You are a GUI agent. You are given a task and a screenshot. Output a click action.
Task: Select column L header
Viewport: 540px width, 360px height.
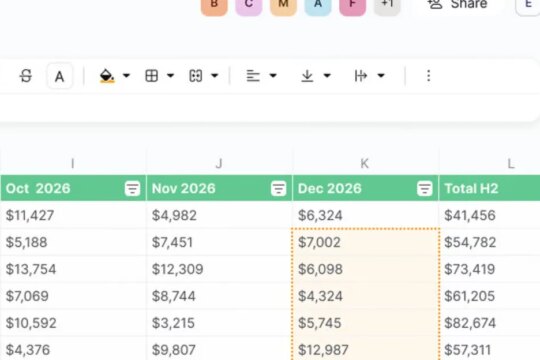[x=511, y=163]
